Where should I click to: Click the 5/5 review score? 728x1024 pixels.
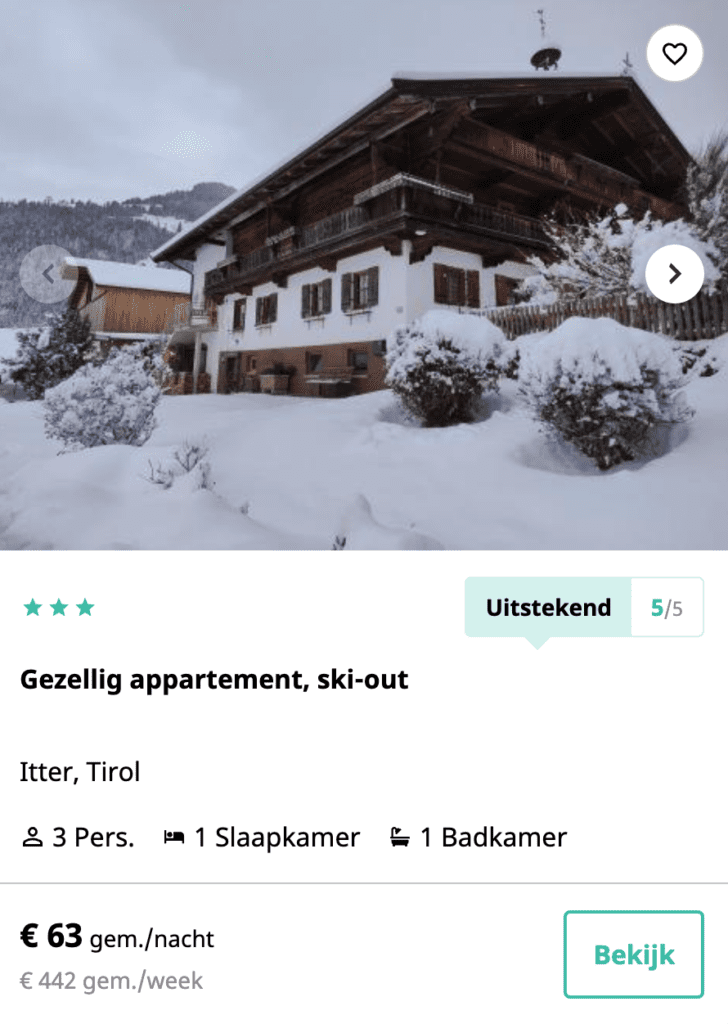[667, 608]
